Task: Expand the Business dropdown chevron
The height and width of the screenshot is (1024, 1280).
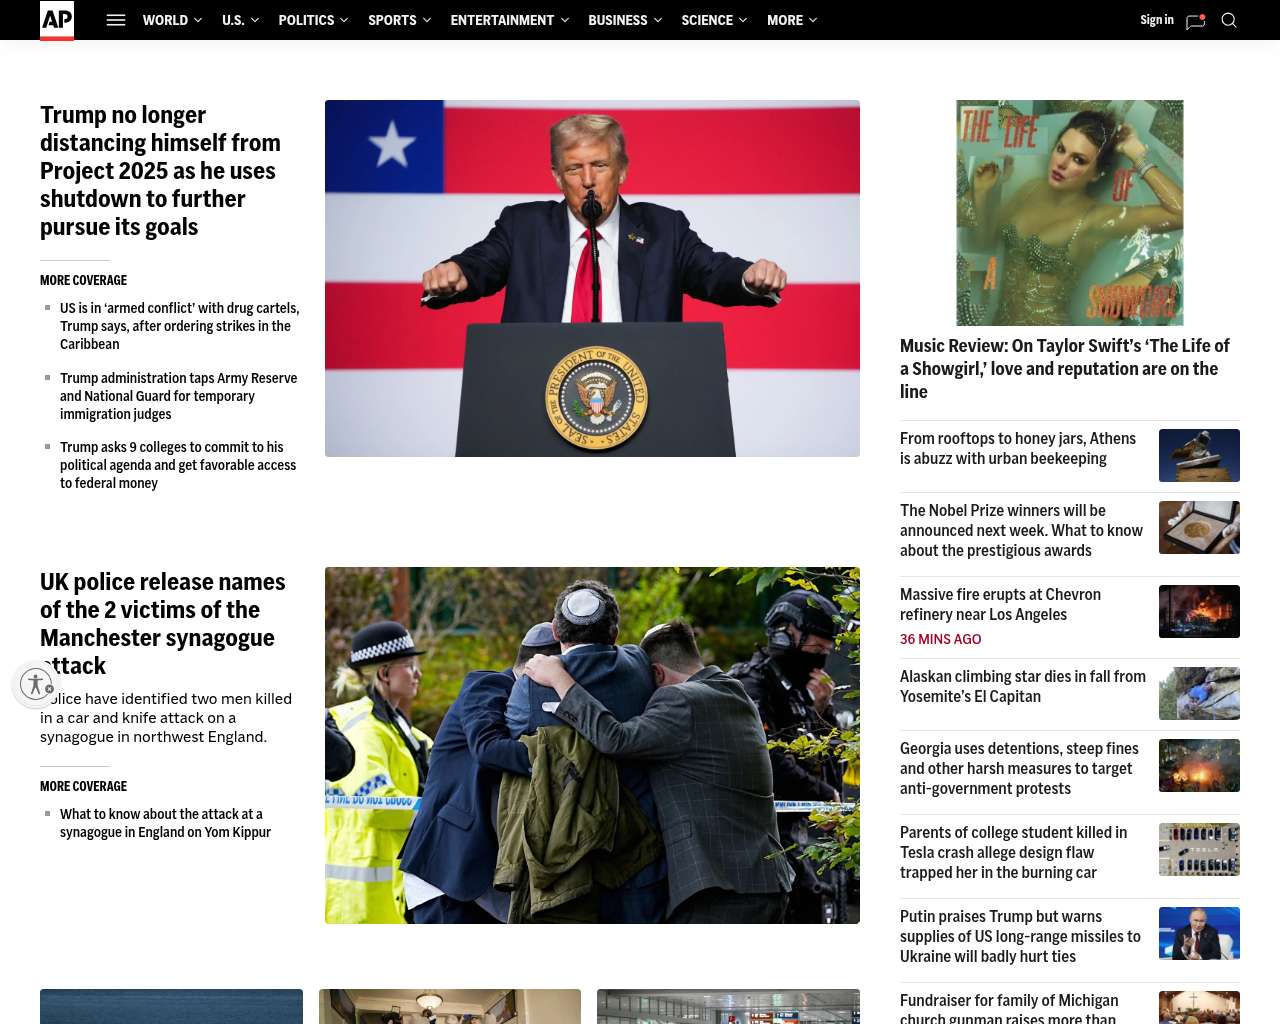Action: [x=657, y=20]
